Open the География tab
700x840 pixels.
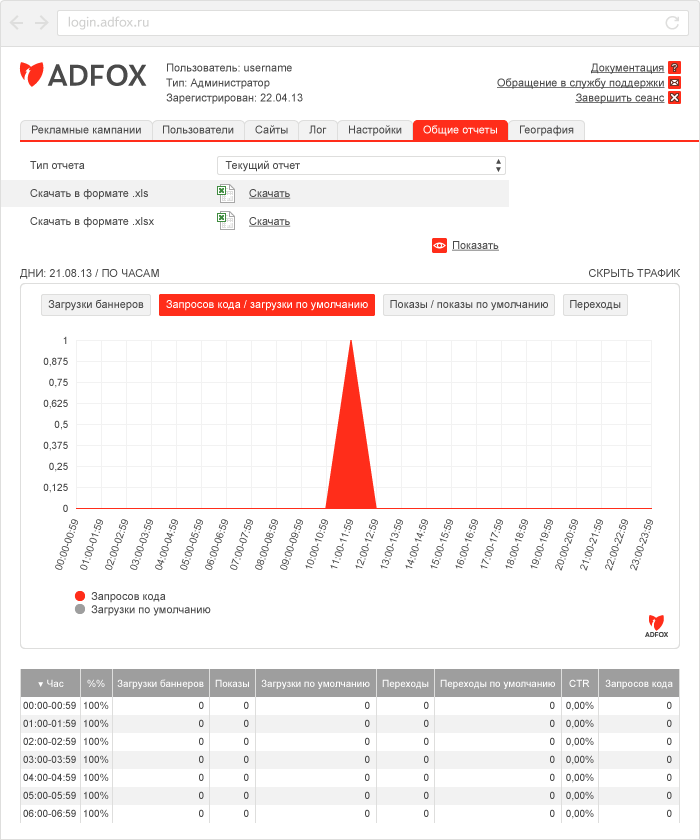pyautogui.click(x=546, y=130)
